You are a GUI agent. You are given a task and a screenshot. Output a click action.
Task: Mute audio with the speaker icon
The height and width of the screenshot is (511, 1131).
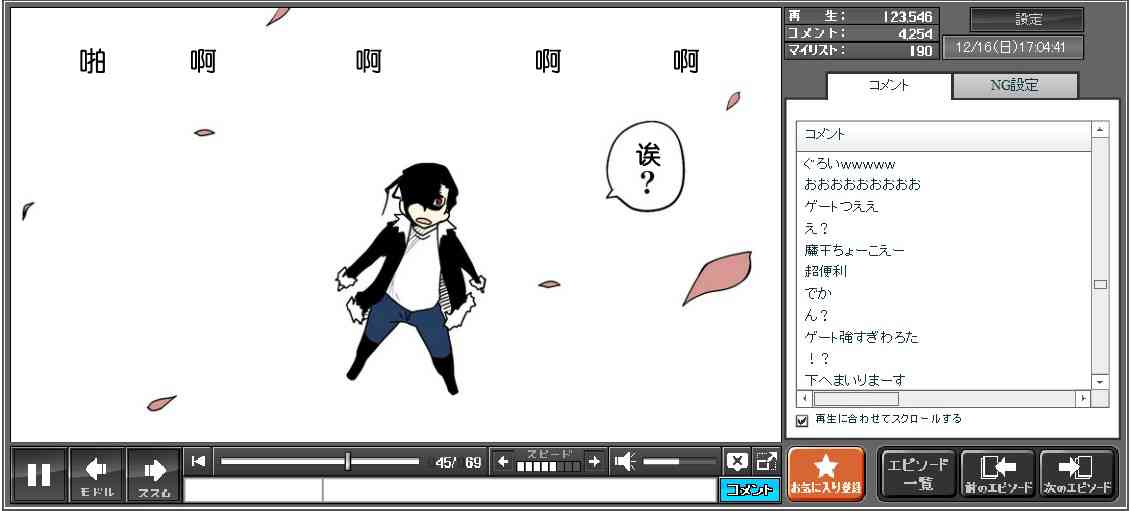click(625, 461)
